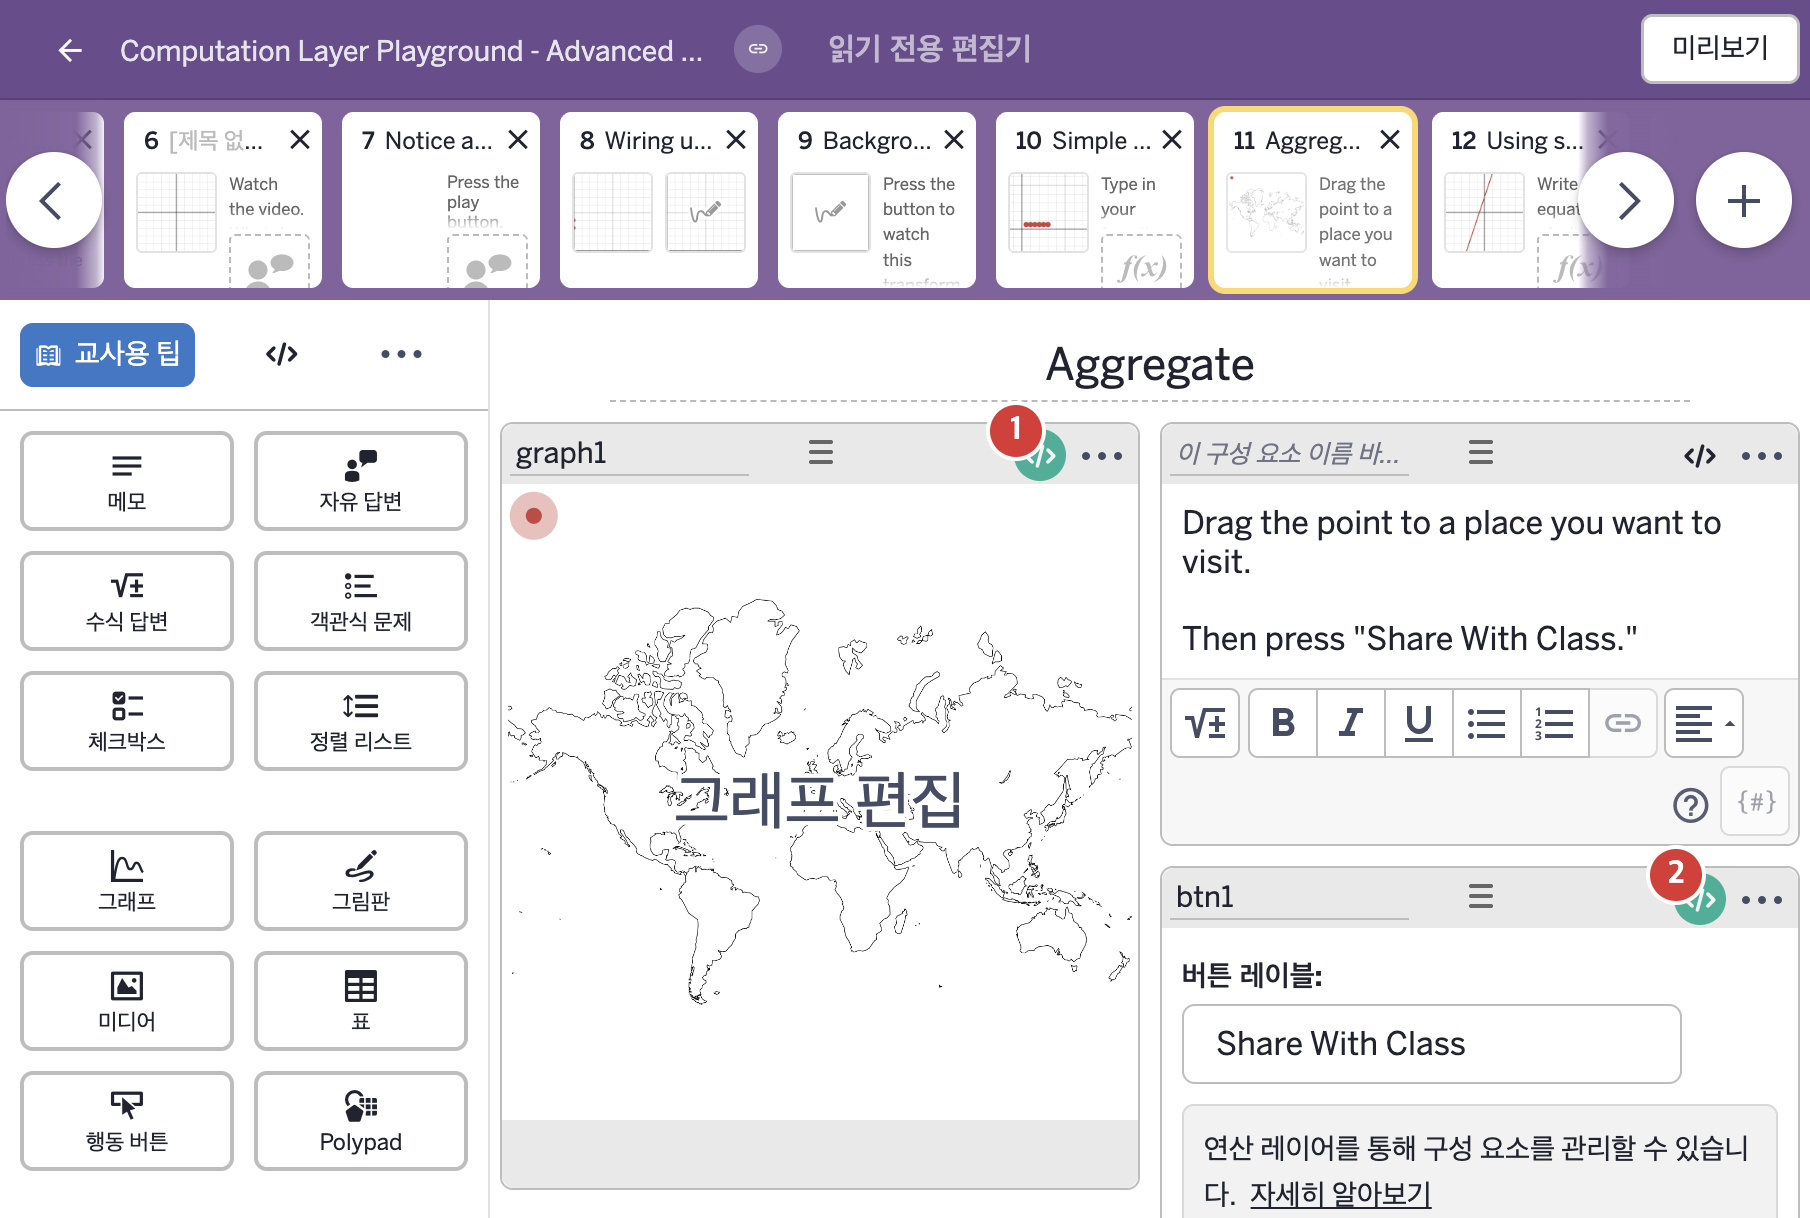Viewport: 1810px width, 1218px height.
Task: Add a 메모 (note) component
Action: [x=127, y=481]
